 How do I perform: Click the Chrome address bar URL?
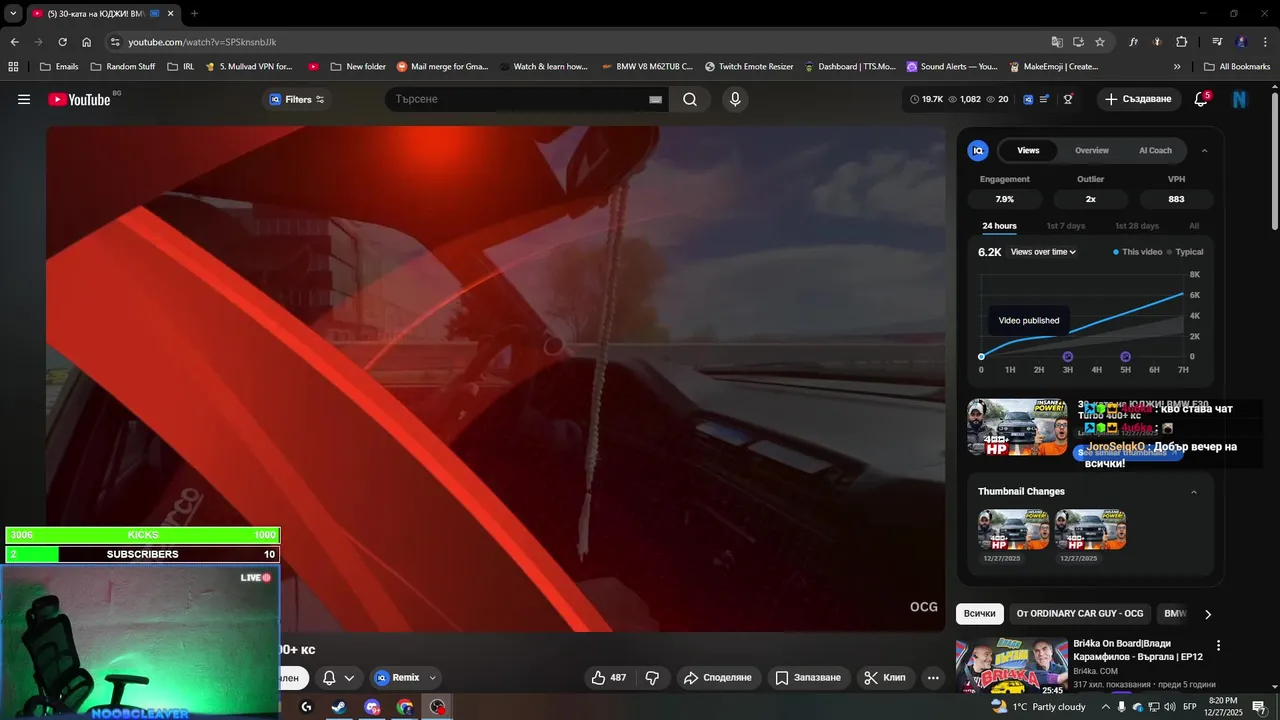tap(202, 42)
